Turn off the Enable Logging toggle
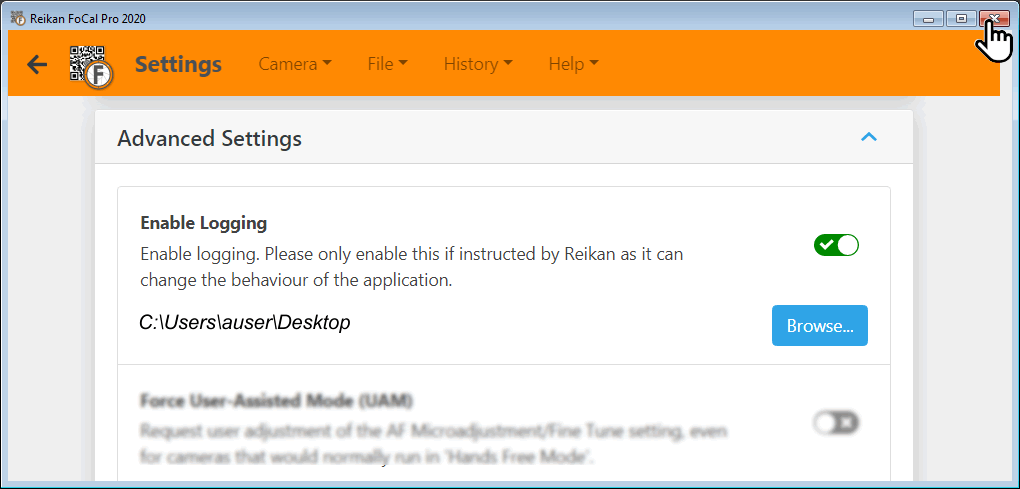Screen dimensions: 1020x489 point(836,245)
